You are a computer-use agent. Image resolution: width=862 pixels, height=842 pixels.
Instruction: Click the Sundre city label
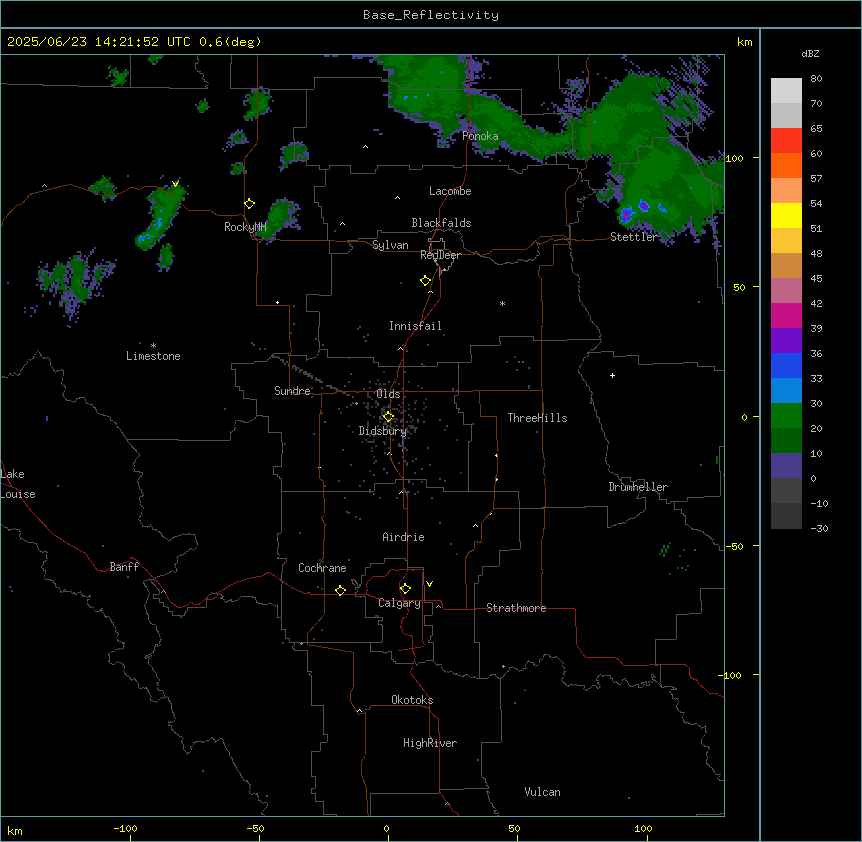(292, 391)
